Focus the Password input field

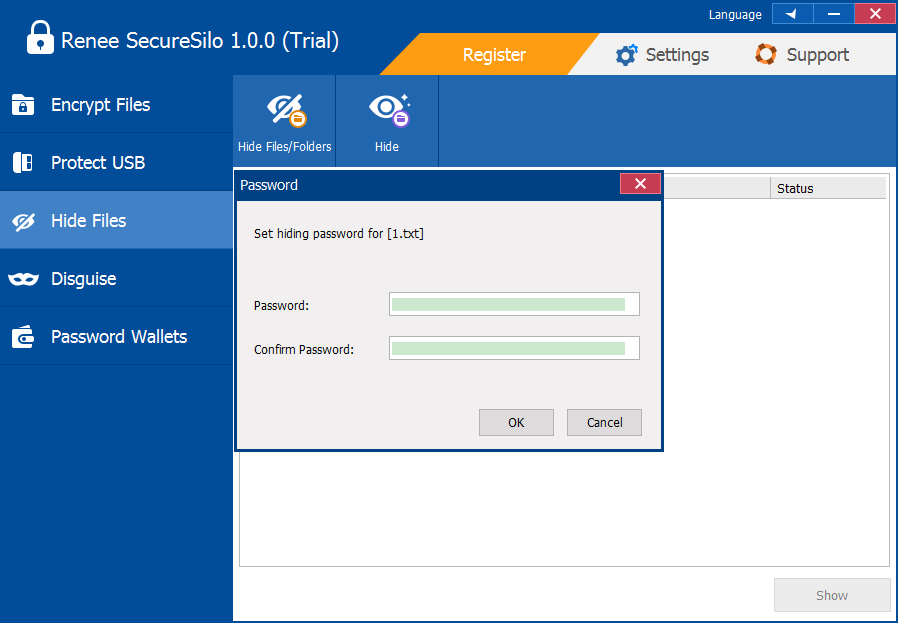click(514, 304)
